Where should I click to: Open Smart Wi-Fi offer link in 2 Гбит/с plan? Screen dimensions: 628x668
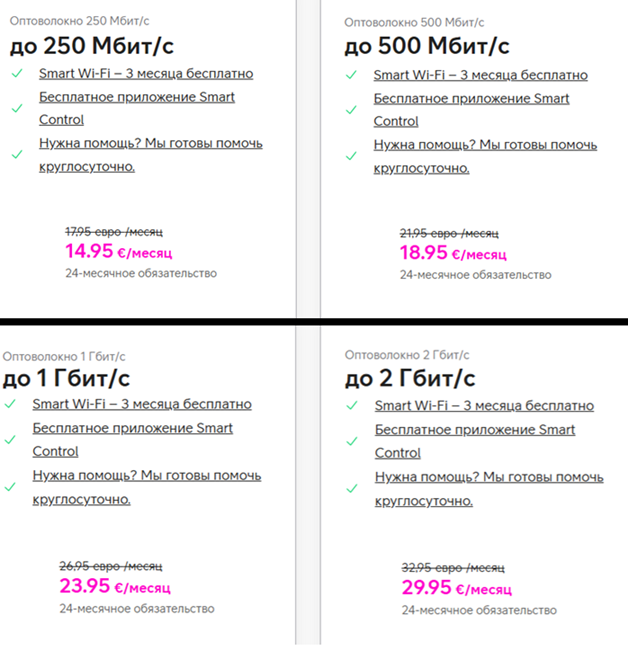(x=484, y=406)
